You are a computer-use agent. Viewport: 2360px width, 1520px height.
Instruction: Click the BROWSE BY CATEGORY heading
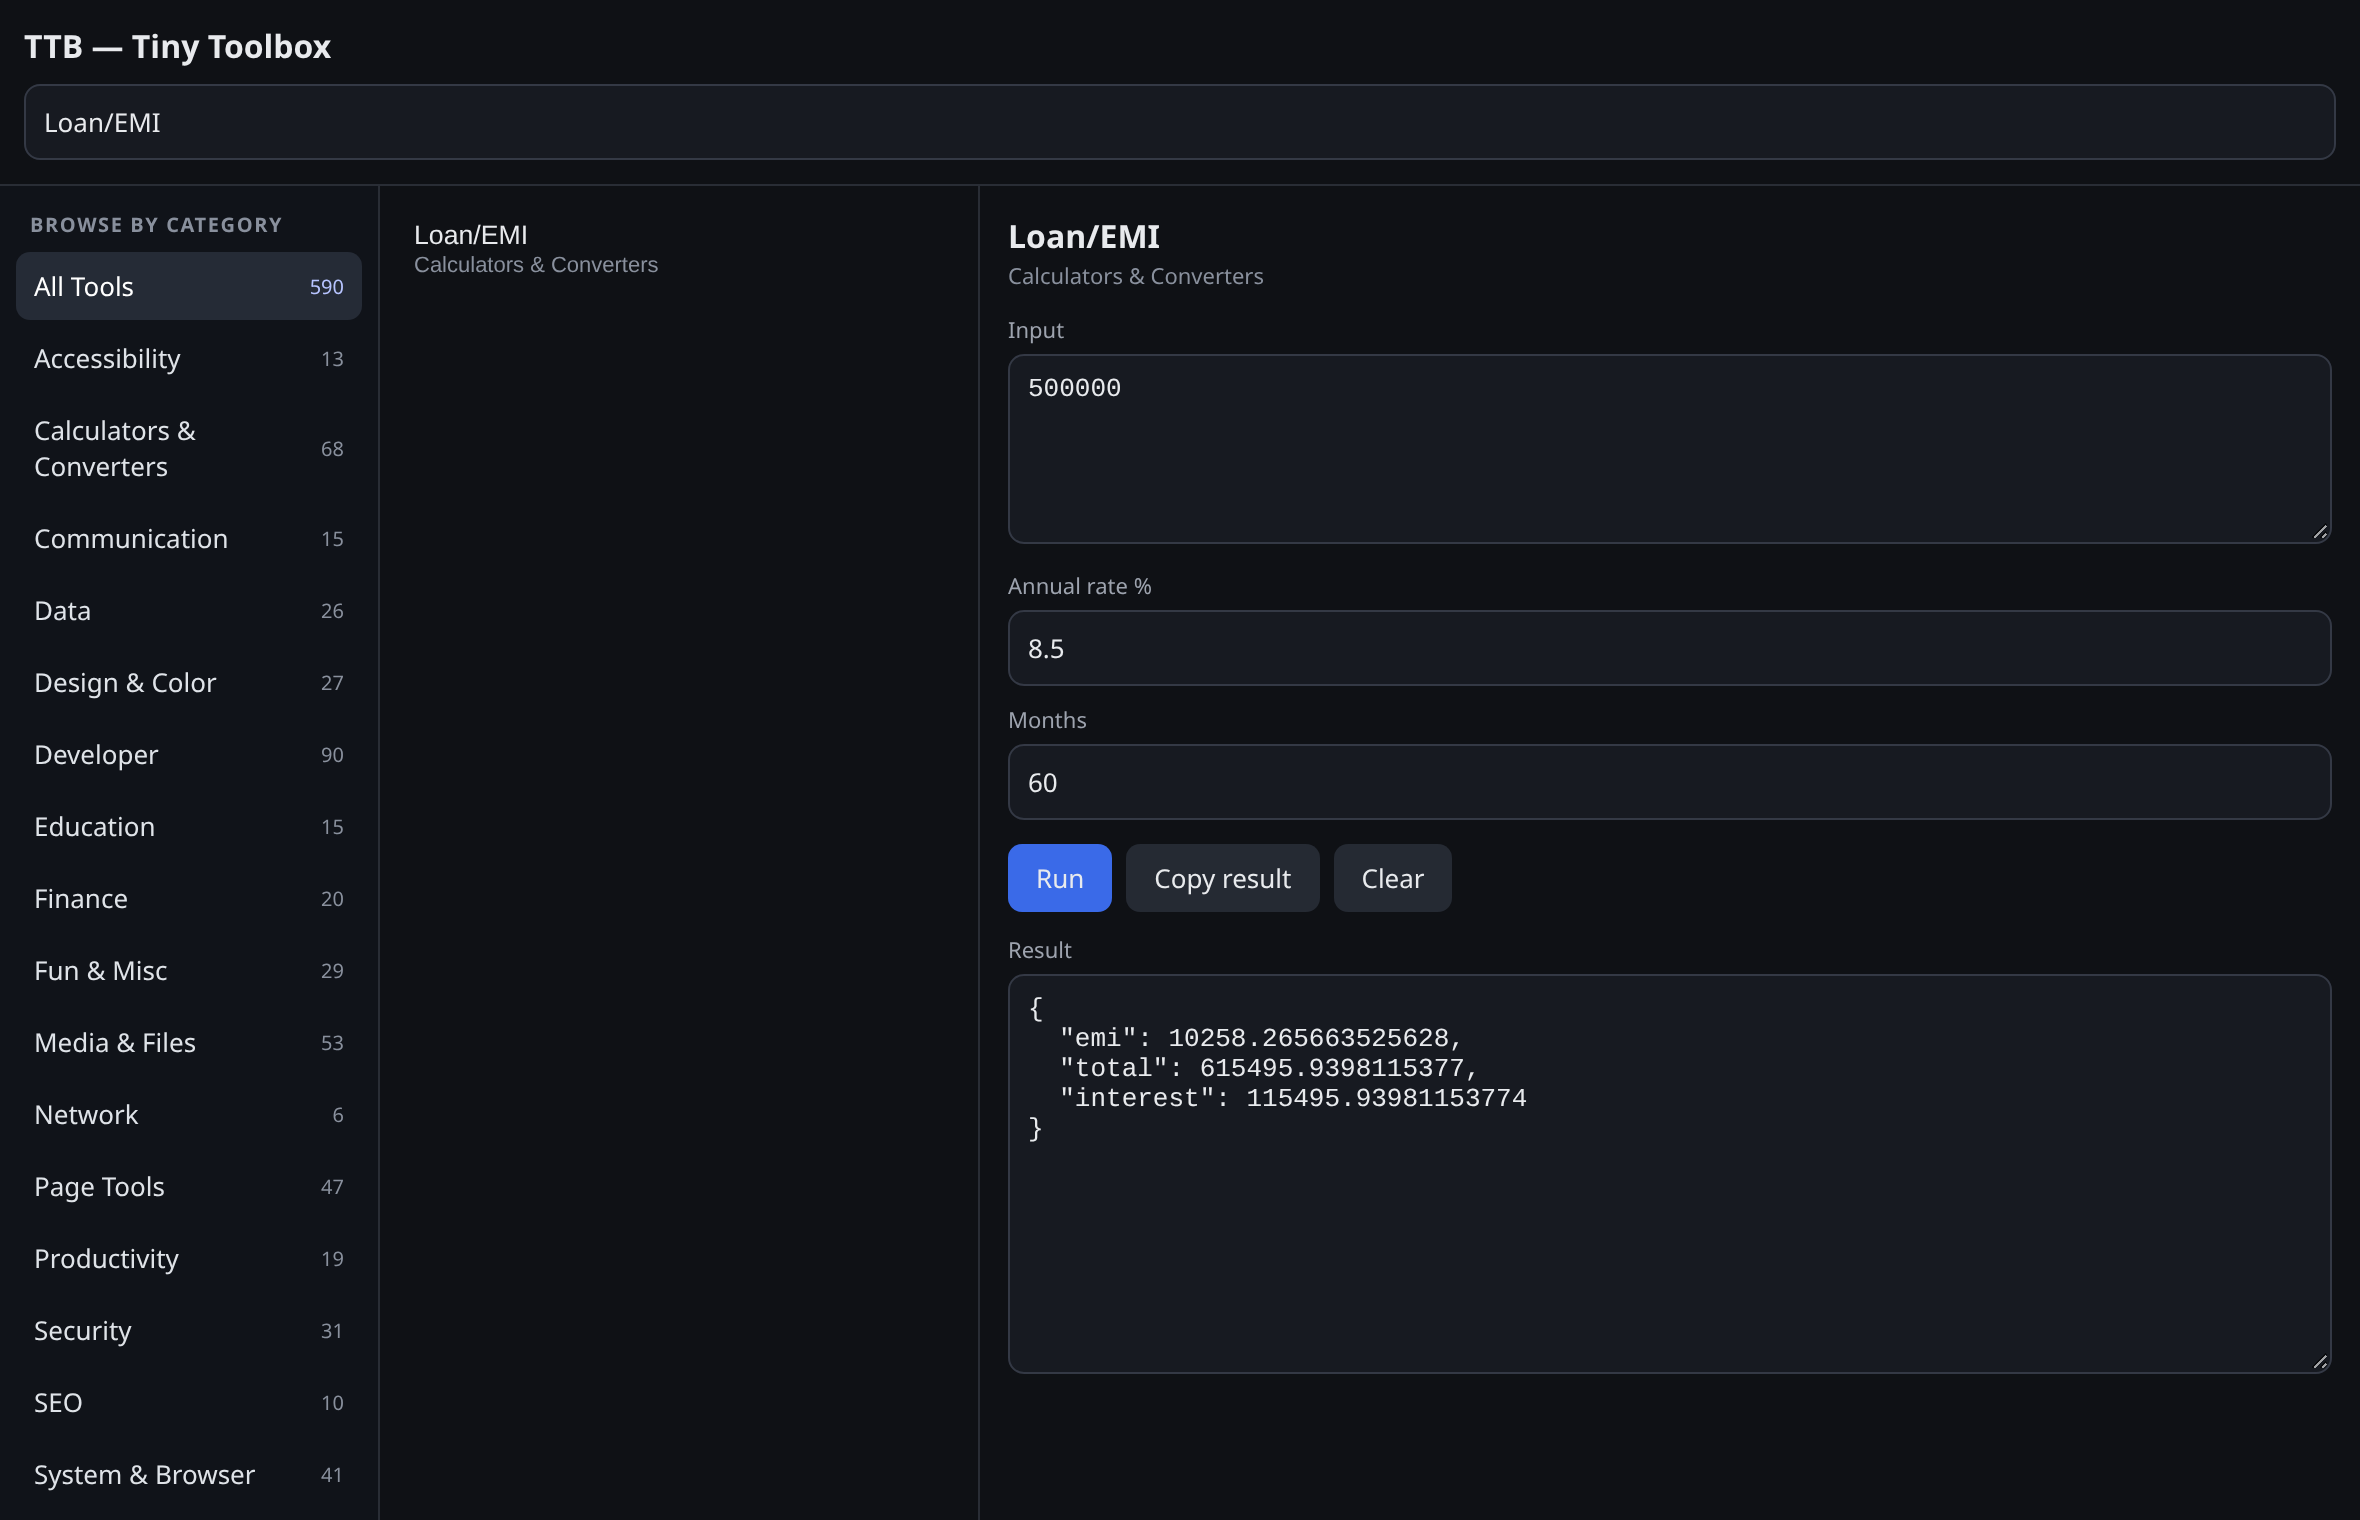156,225
